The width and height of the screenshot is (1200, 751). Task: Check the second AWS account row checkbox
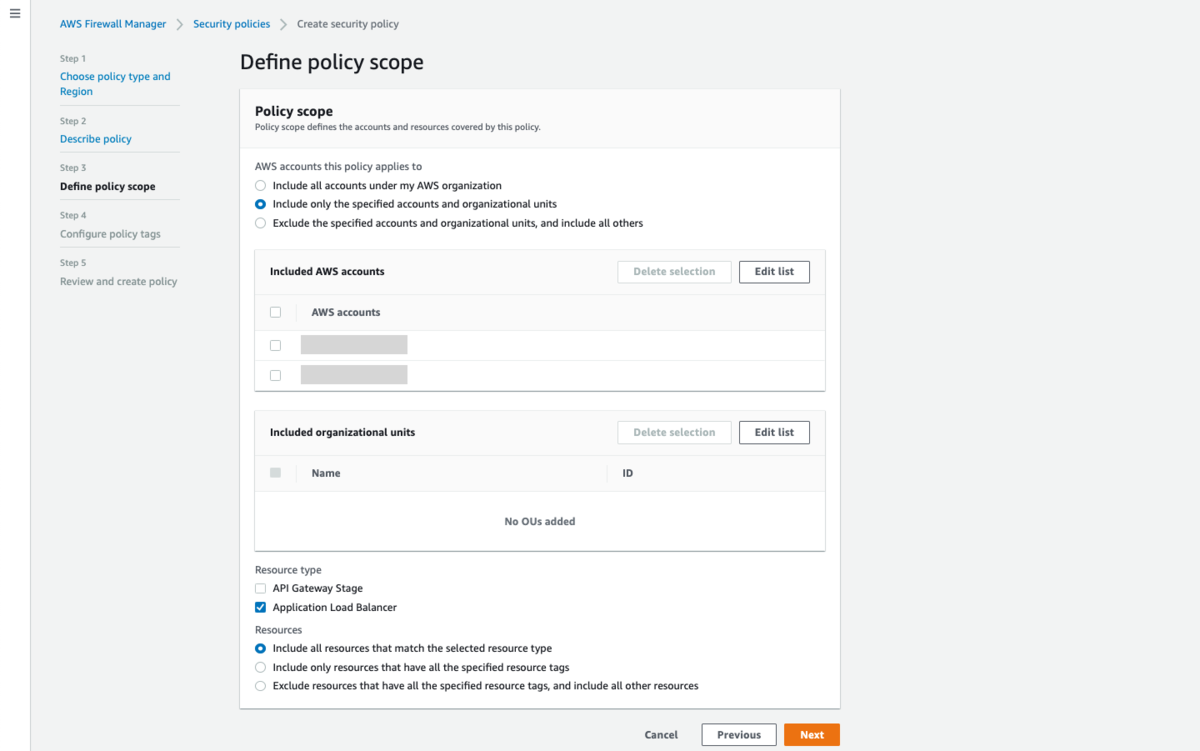coord(276,376)
